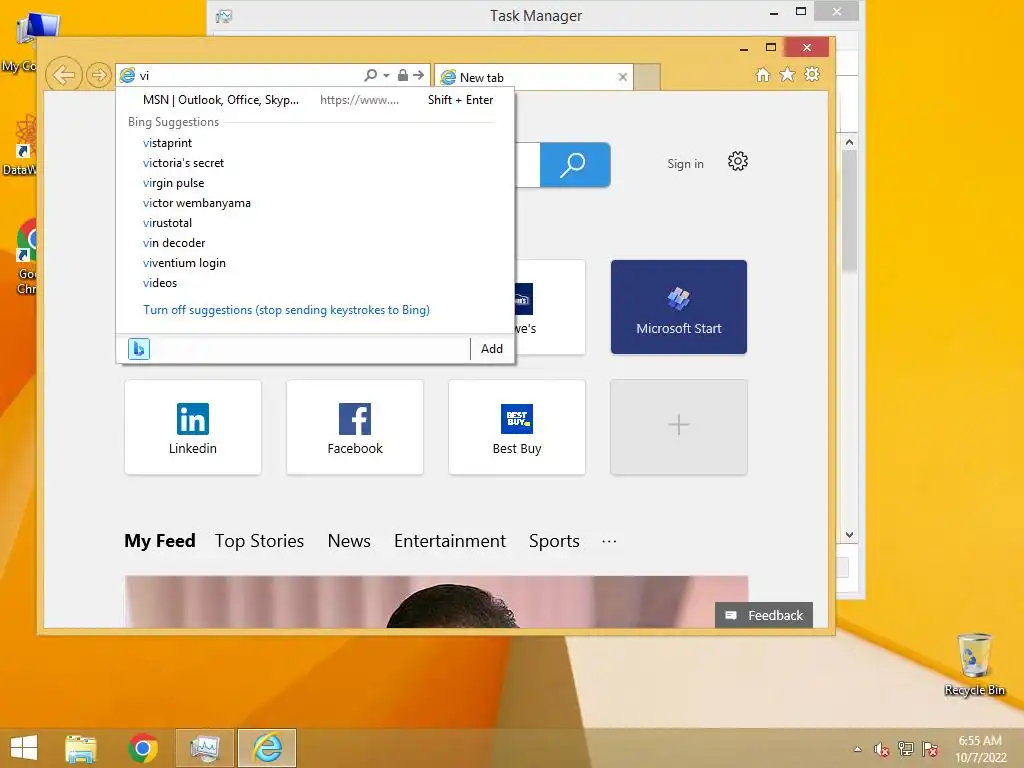This screenshot has width=1024, height=768.
Task: Click the search magnifier in the address bar
Action: coord(370,75)
